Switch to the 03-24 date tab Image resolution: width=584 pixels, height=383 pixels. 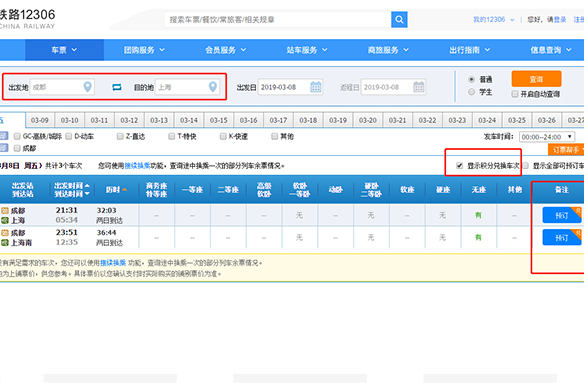(487, 120)
